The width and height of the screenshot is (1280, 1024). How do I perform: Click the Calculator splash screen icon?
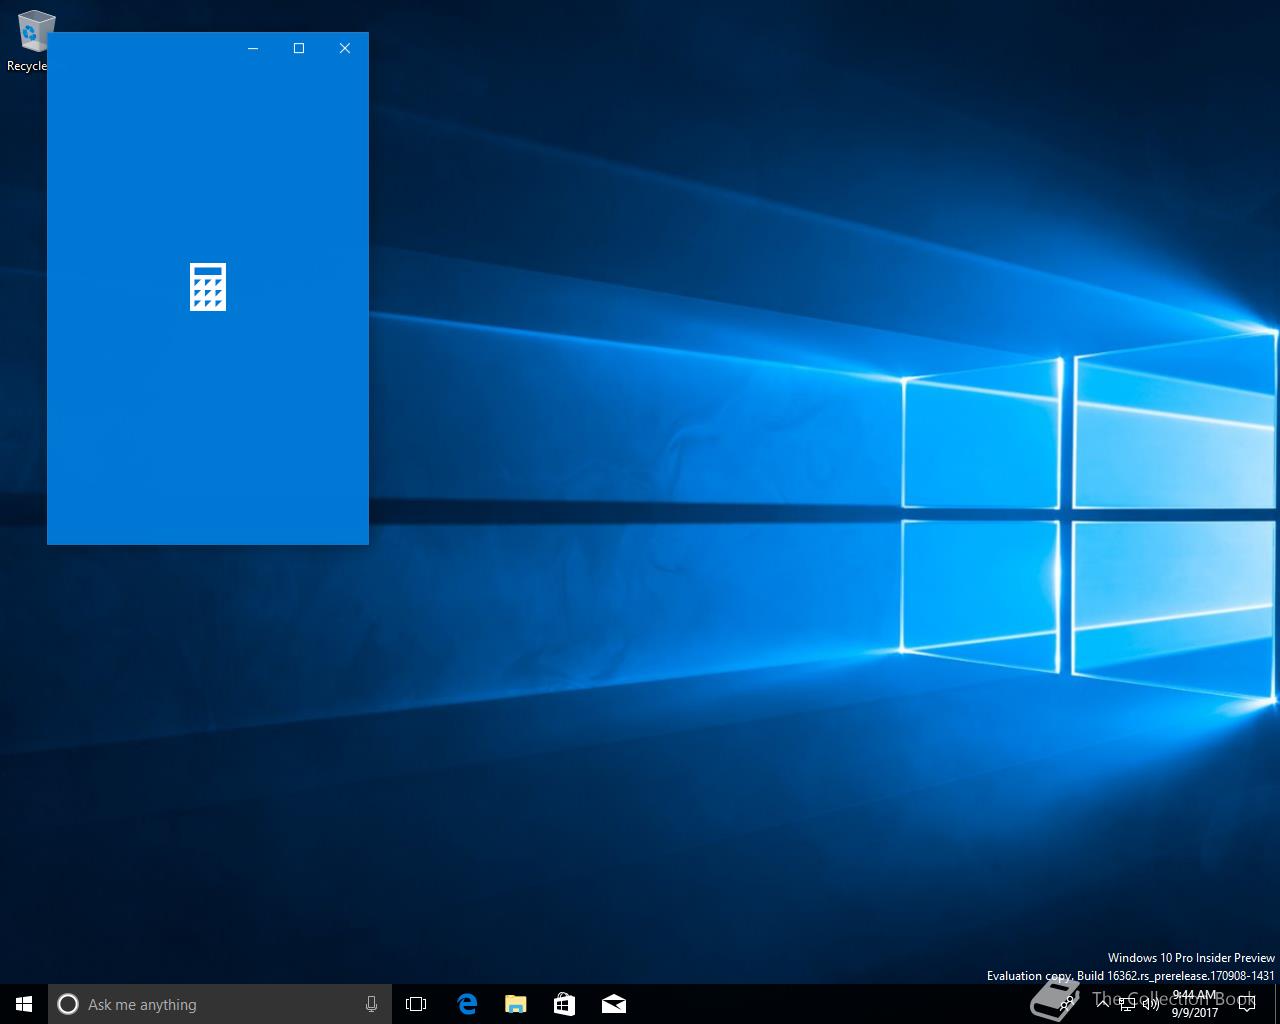tap(208, 287)
